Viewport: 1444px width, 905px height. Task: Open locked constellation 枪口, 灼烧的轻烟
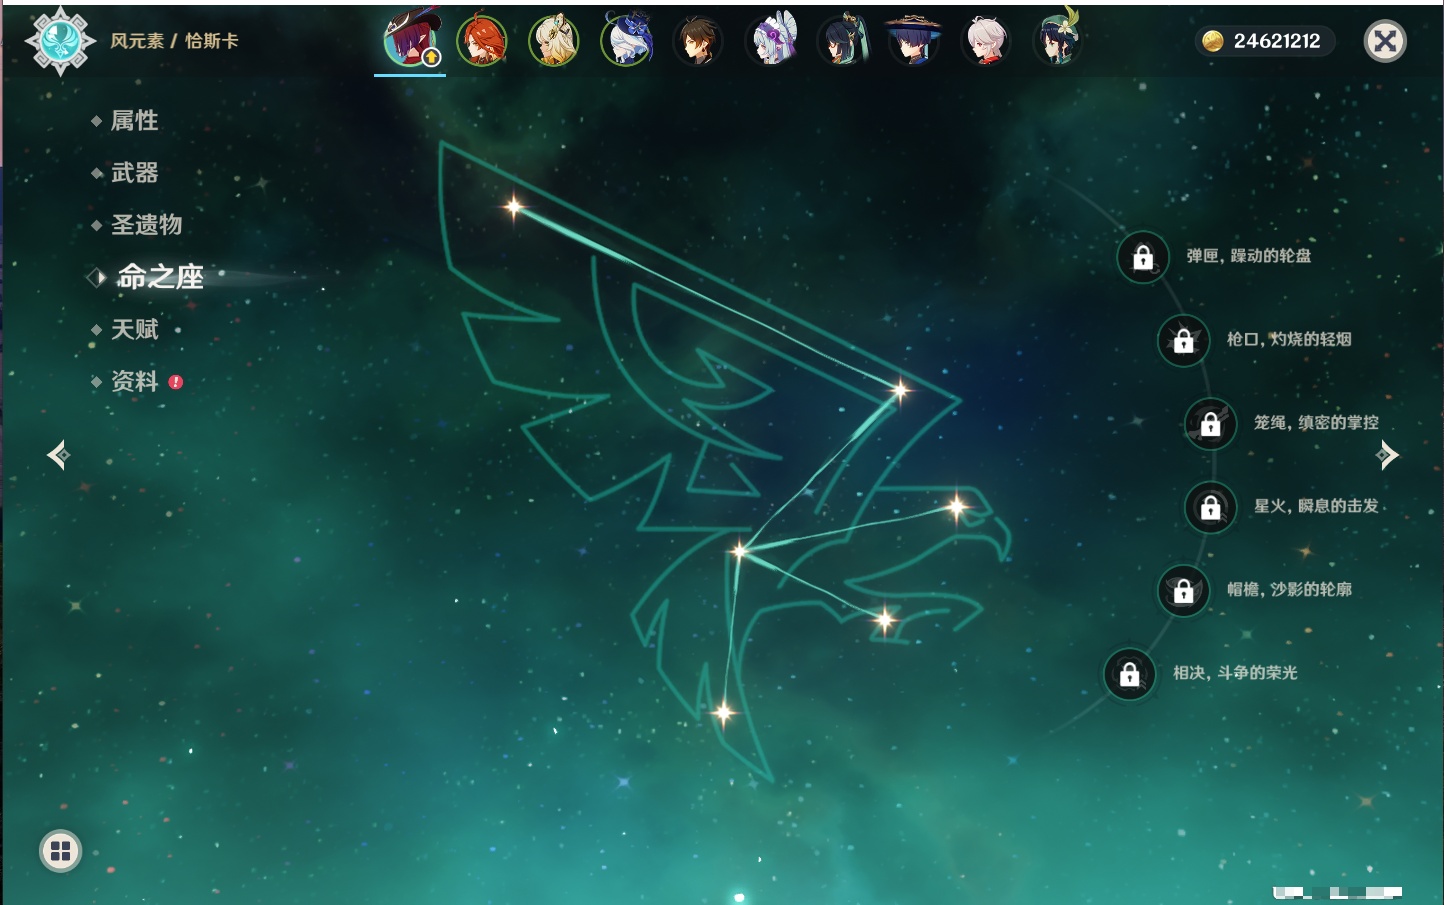1184,340
